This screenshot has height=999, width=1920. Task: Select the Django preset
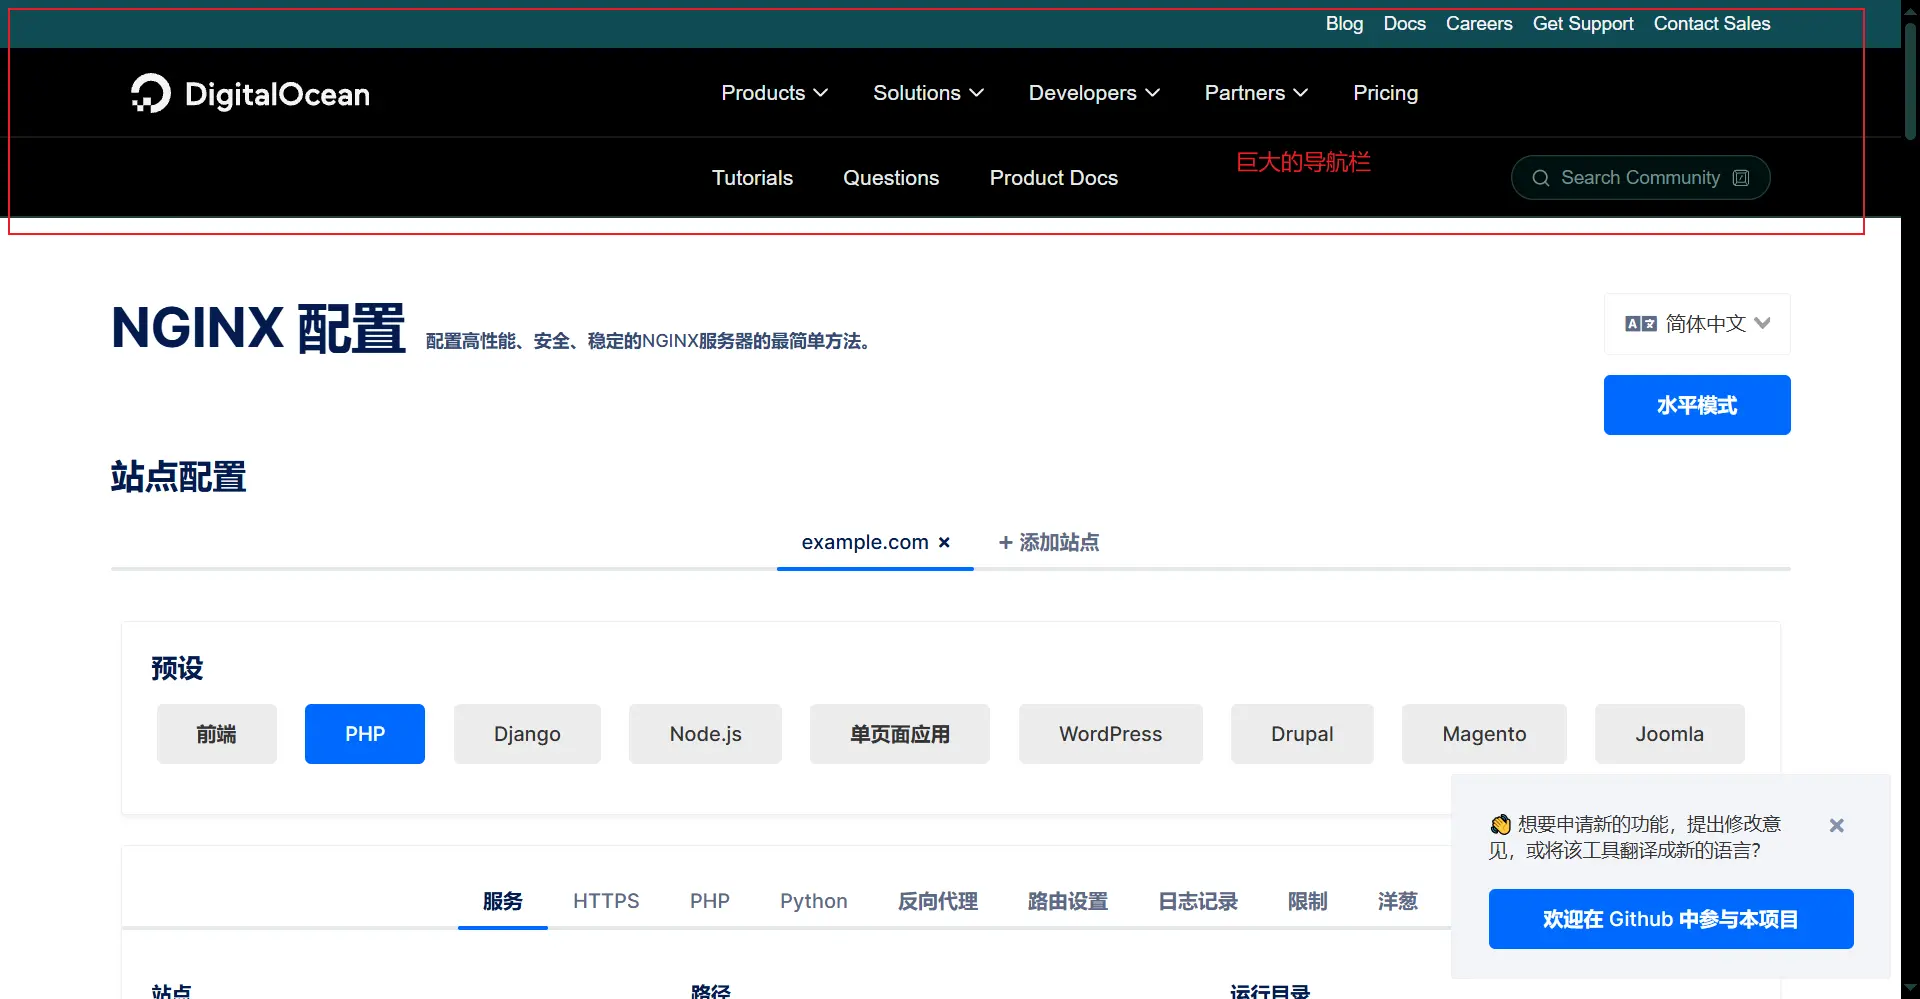click(x=527, y=734)
